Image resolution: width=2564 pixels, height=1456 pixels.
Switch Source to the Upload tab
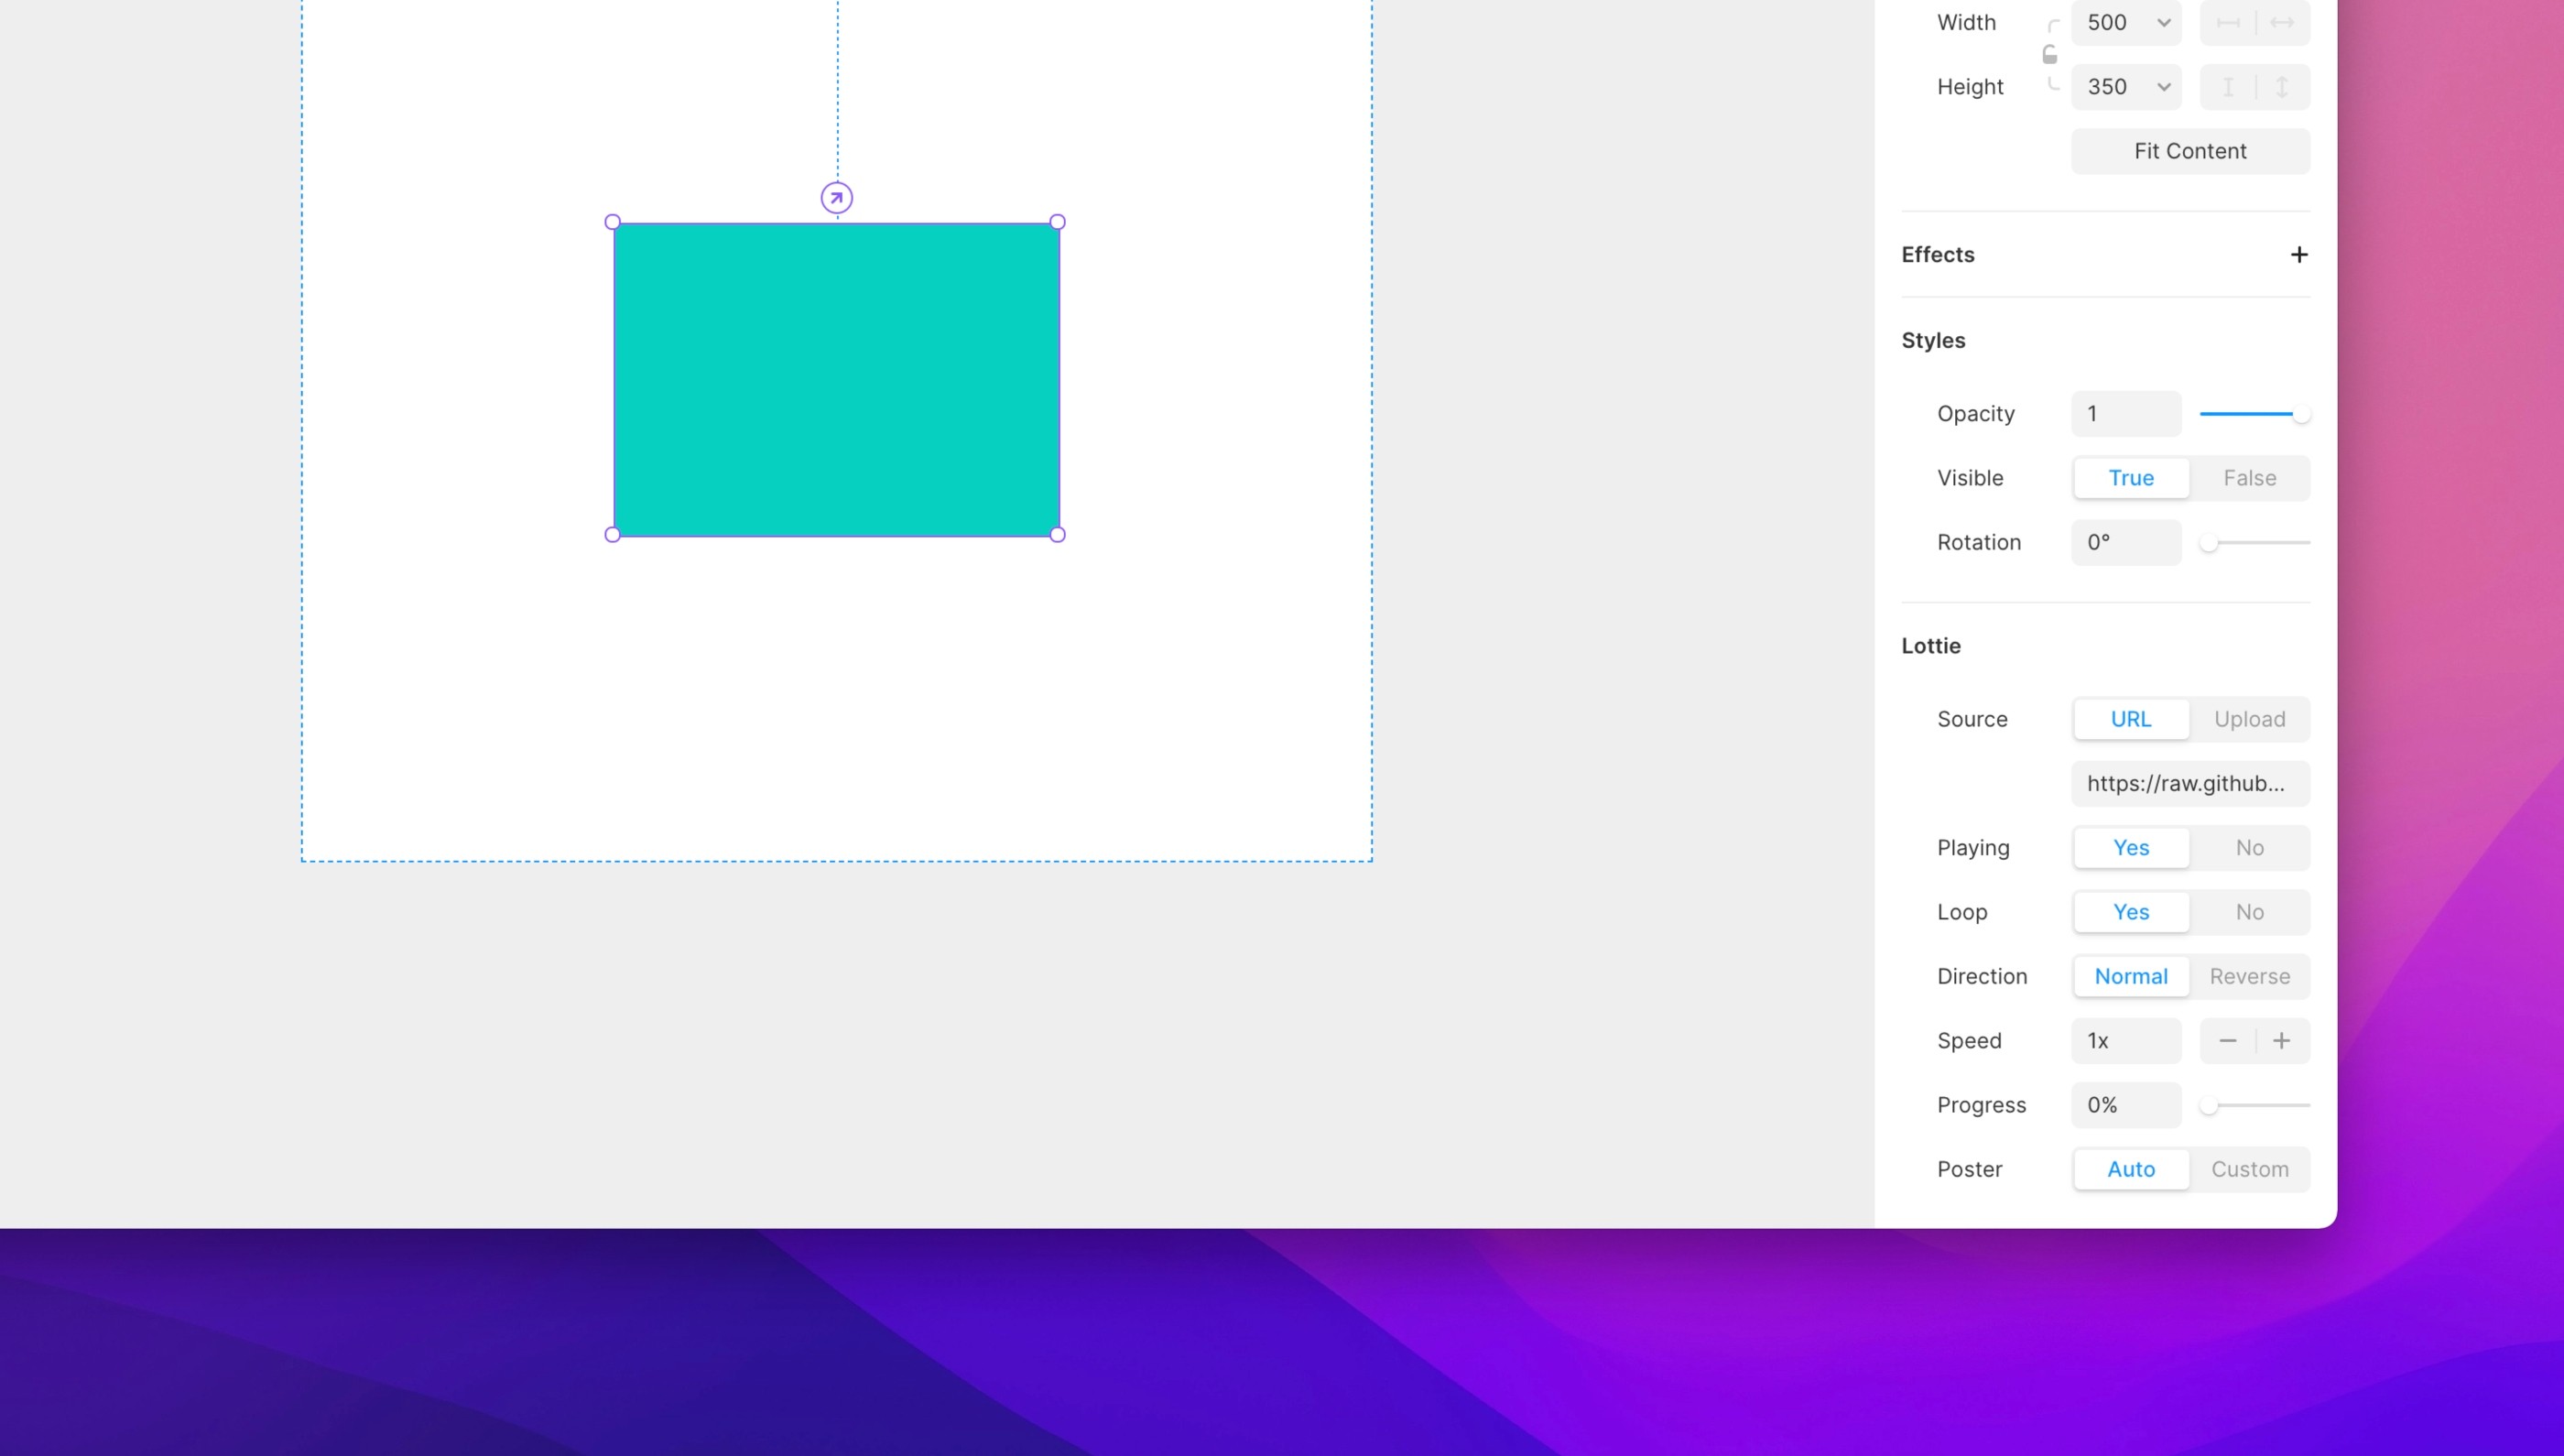point(2250,719)
